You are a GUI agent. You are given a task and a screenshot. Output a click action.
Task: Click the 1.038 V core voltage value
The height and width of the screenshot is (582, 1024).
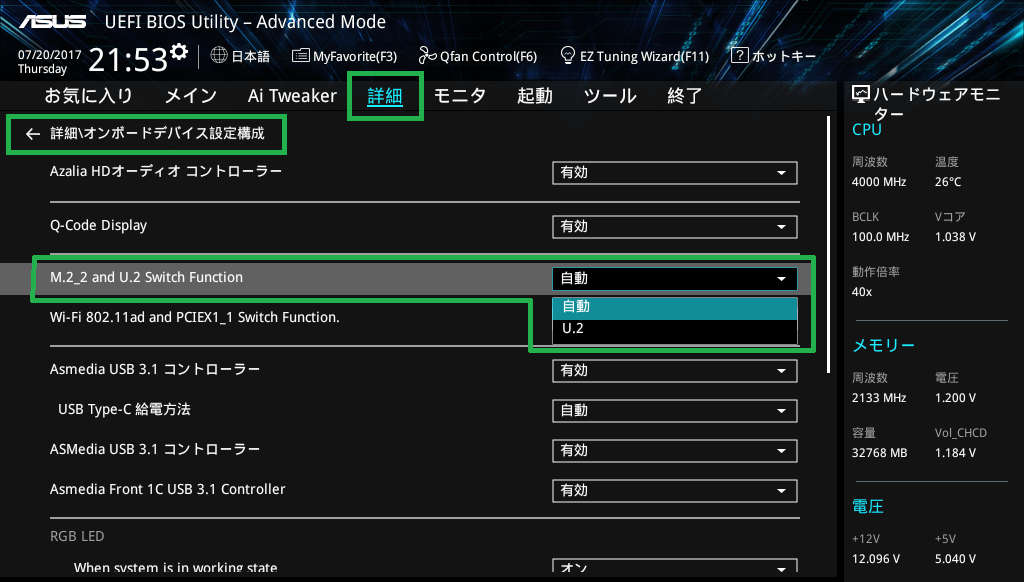[x=955, y=237]
